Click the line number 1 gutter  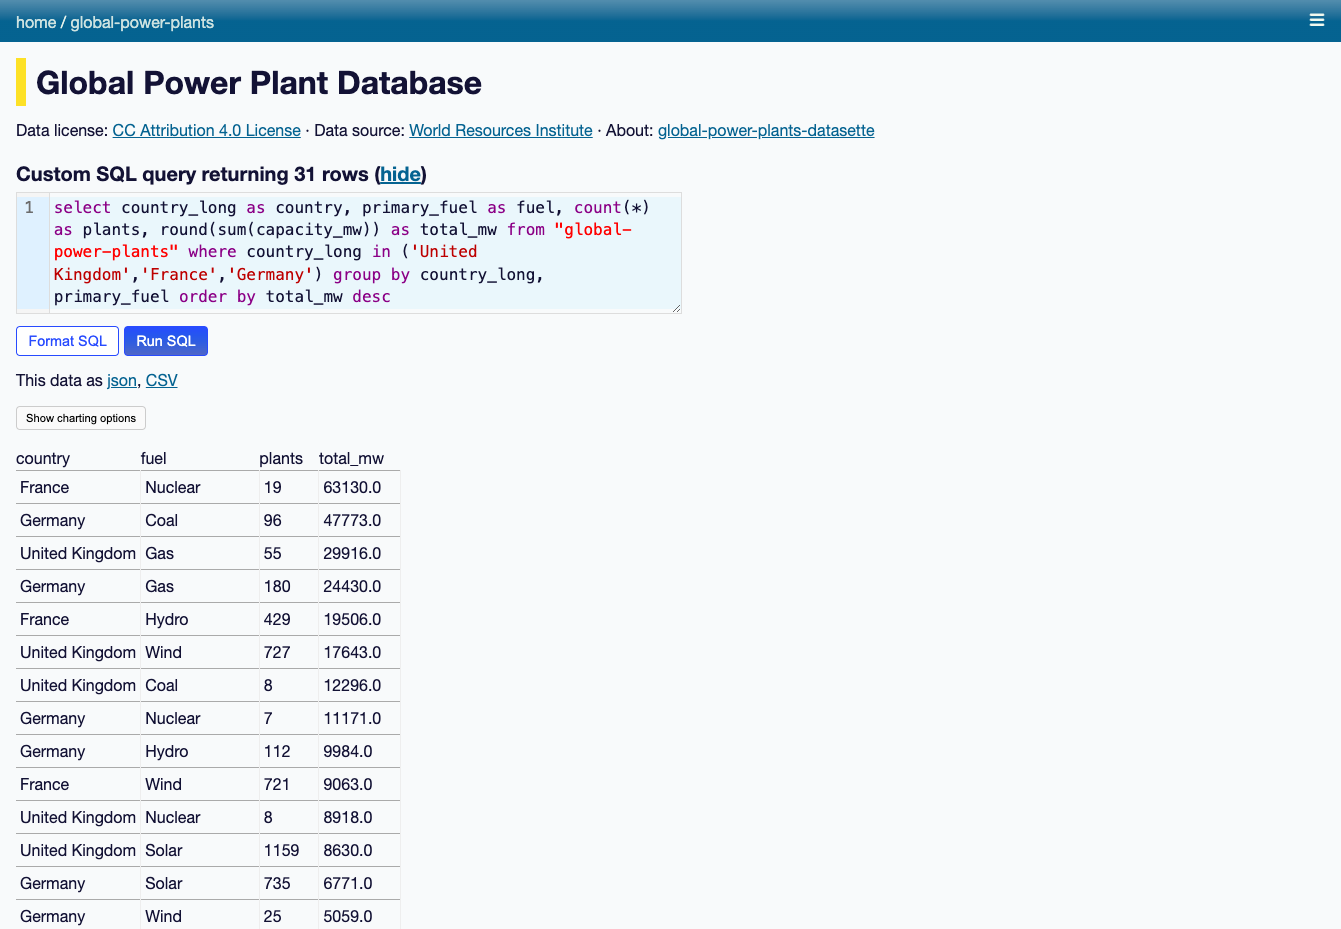coord(30,208)
